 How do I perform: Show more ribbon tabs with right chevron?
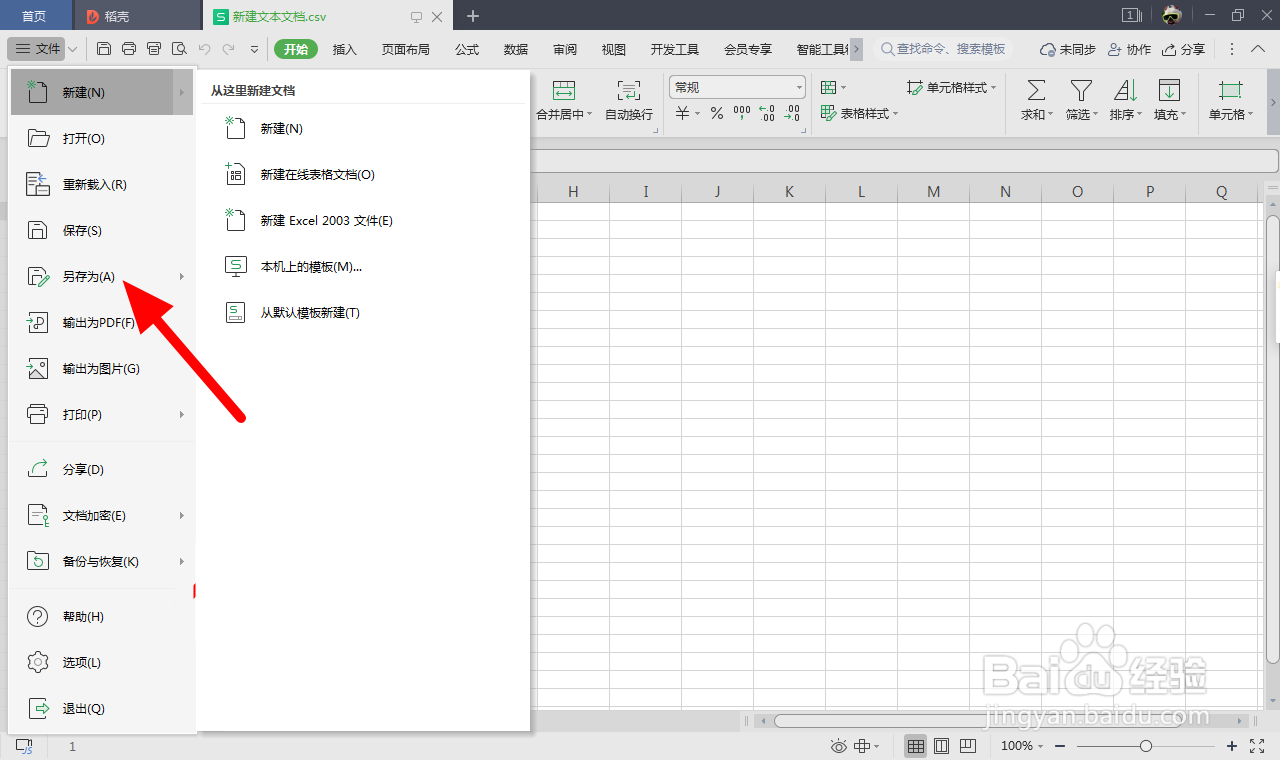[x=856, y=49]
